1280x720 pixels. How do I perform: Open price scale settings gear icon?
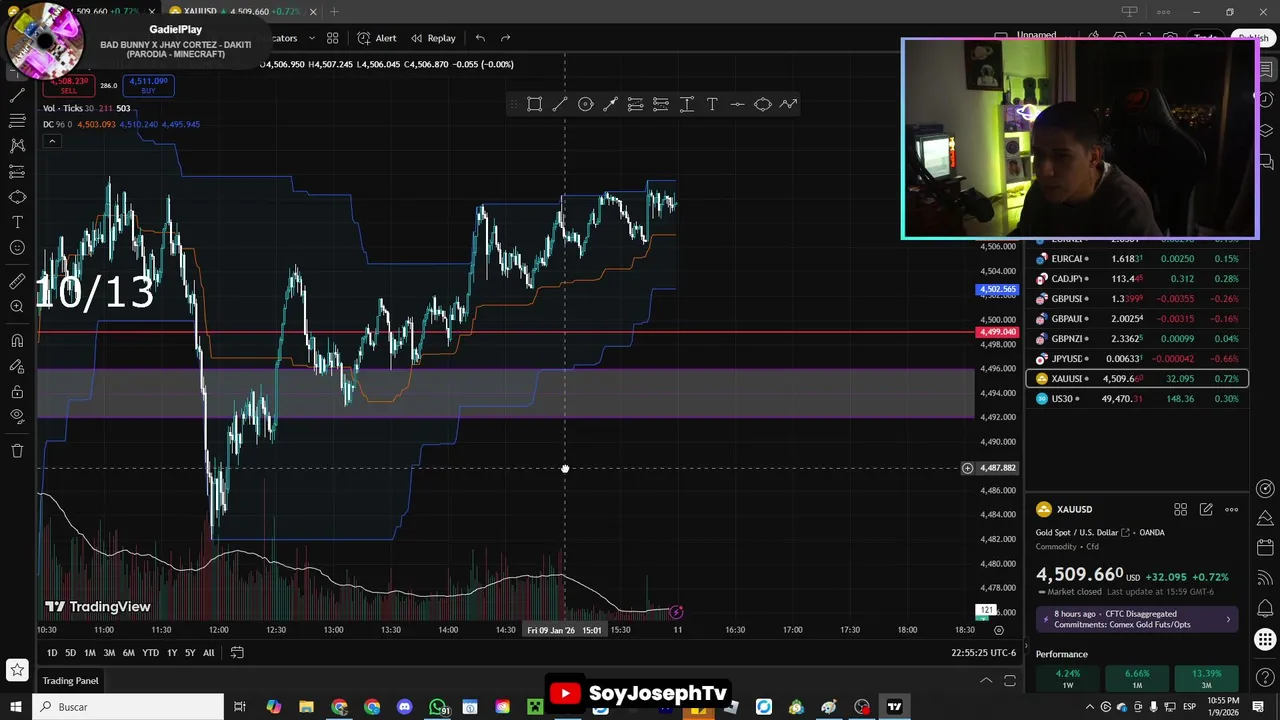[998, 630]
